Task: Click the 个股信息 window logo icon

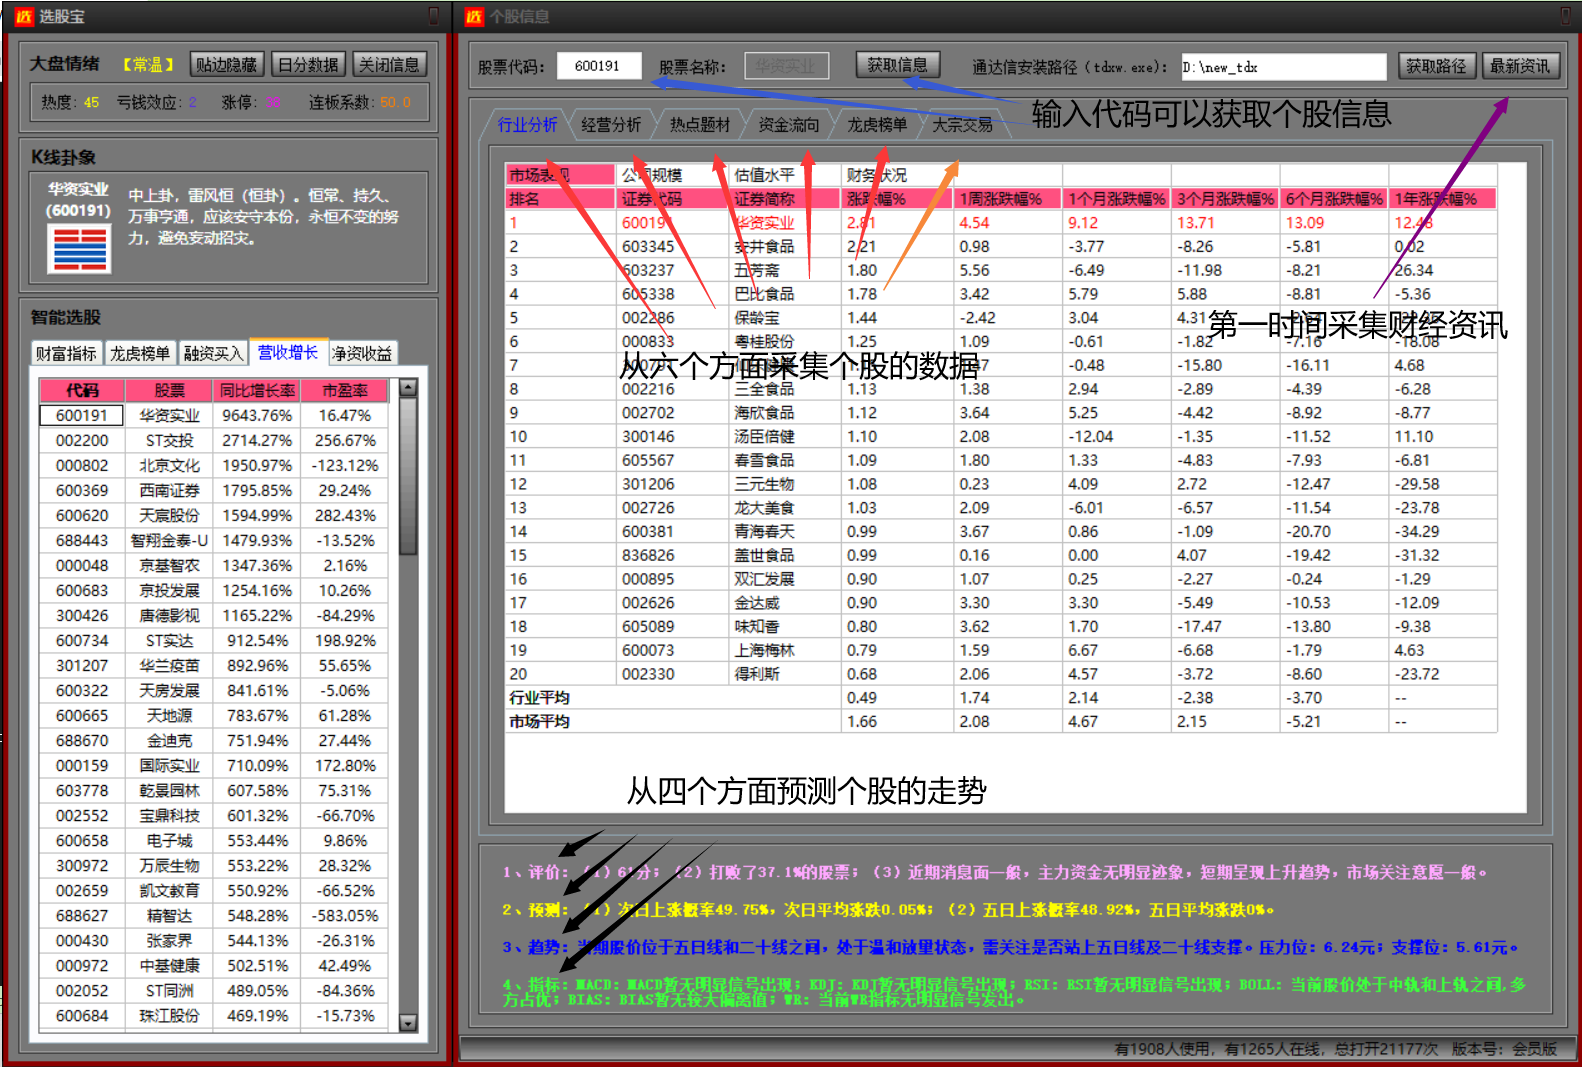Action: click(474, 16)
